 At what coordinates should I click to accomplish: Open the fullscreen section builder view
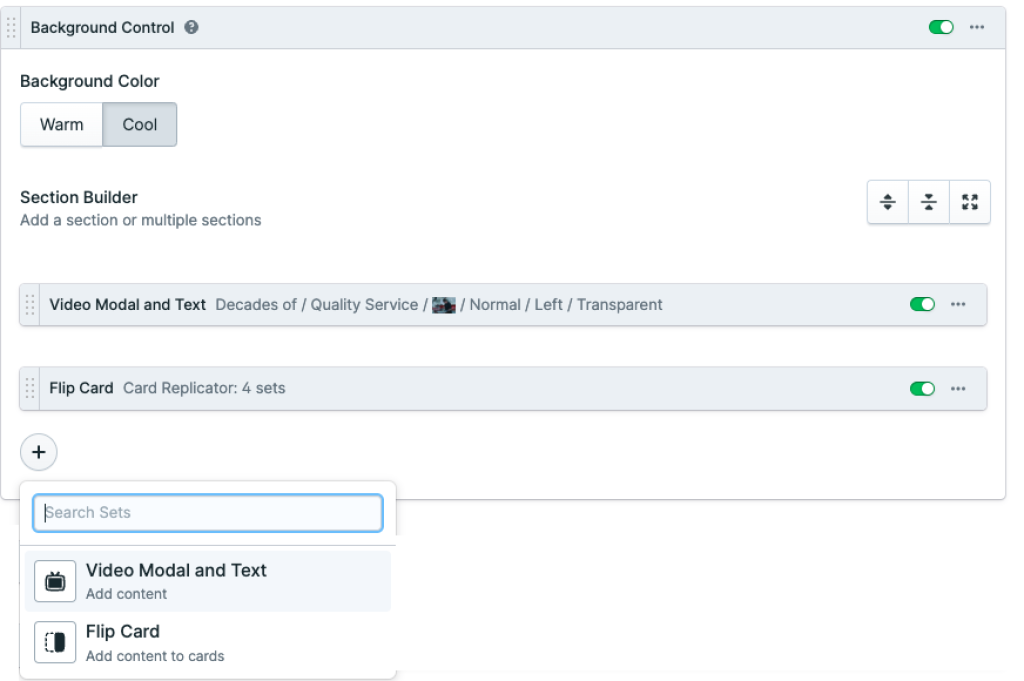pyautogui.click(x=969, y=201)
